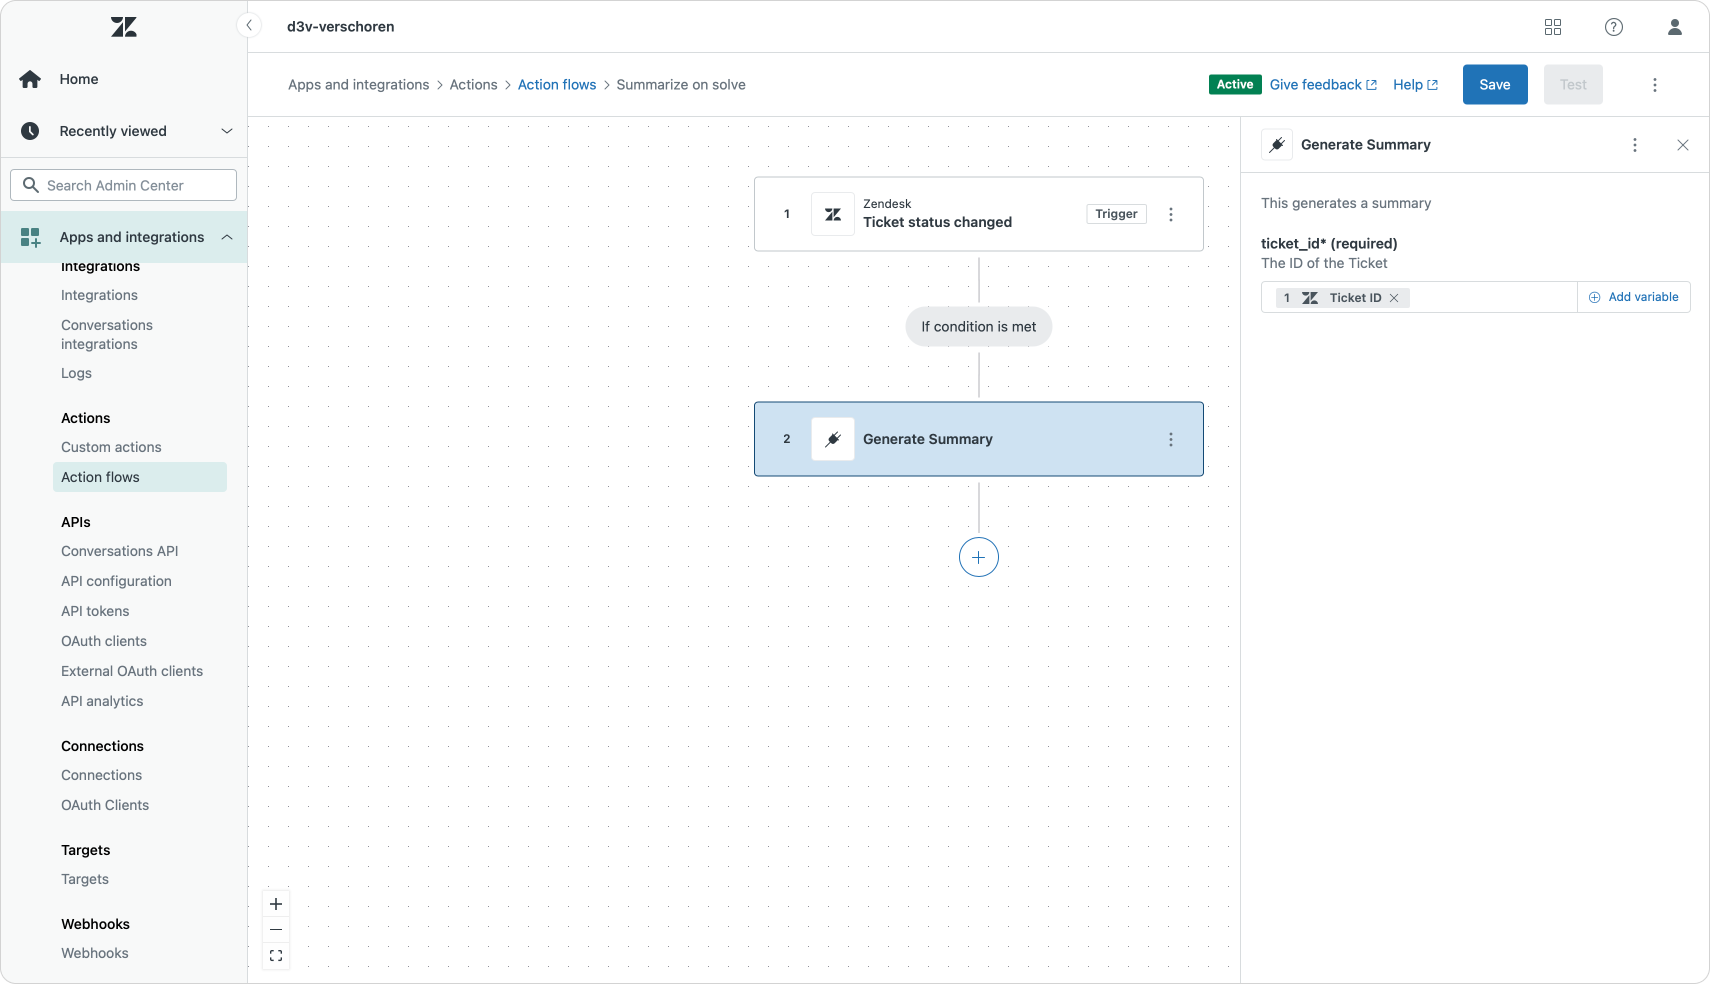Expand the Recently viewed section
This screenshot has height=984, width=1710.
click(x=226, y=131)
